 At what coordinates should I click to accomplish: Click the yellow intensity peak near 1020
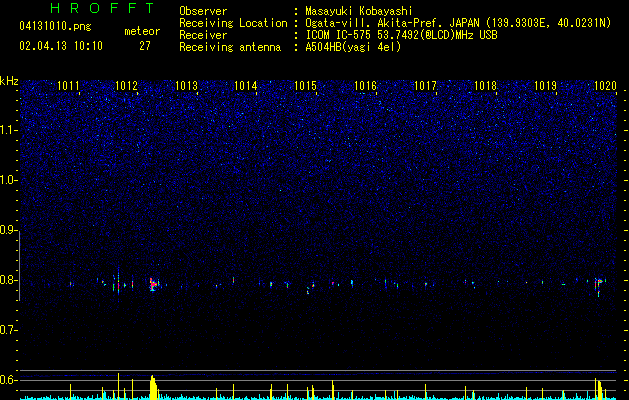coord(599,389)
